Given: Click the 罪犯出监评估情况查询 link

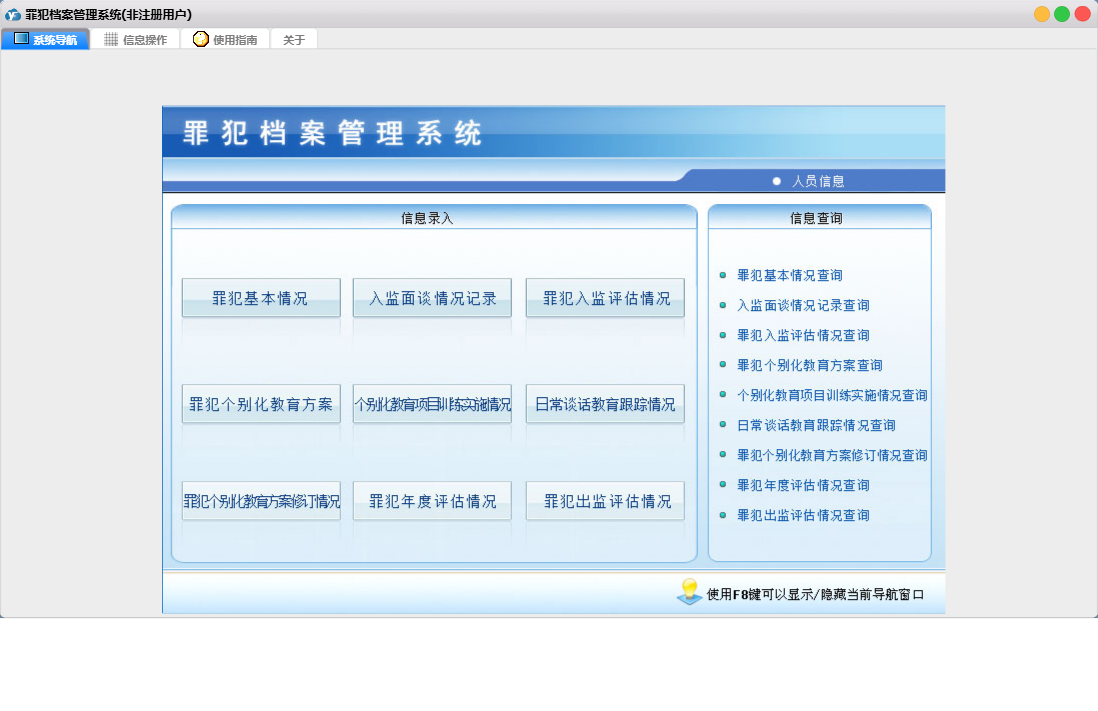Looking at the screenshot, I should pos(803,515).
